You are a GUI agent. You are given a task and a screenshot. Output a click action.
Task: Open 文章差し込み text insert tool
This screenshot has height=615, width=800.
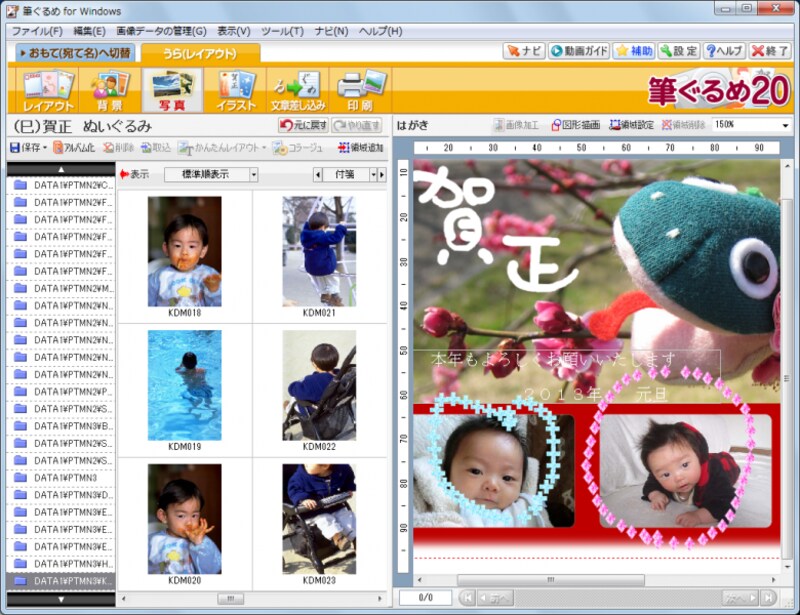pos(297,90)
